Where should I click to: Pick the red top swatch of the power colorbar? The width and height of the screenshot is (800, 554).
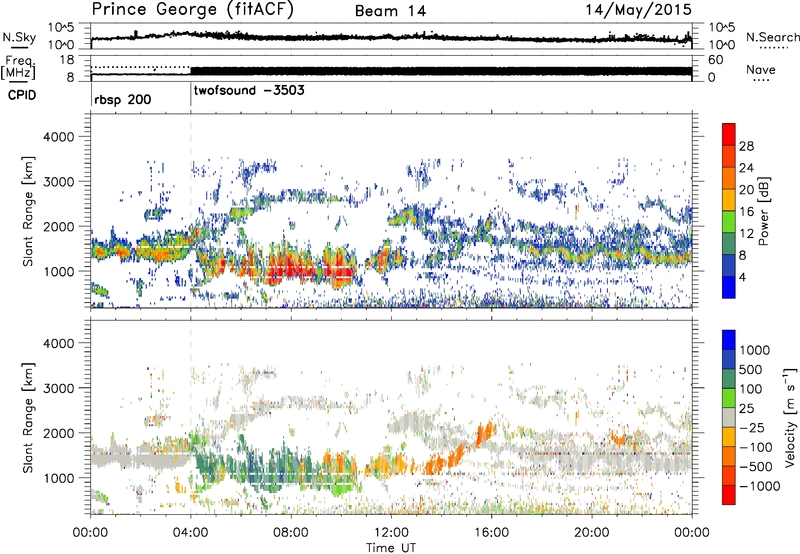[x=729, y=135]
